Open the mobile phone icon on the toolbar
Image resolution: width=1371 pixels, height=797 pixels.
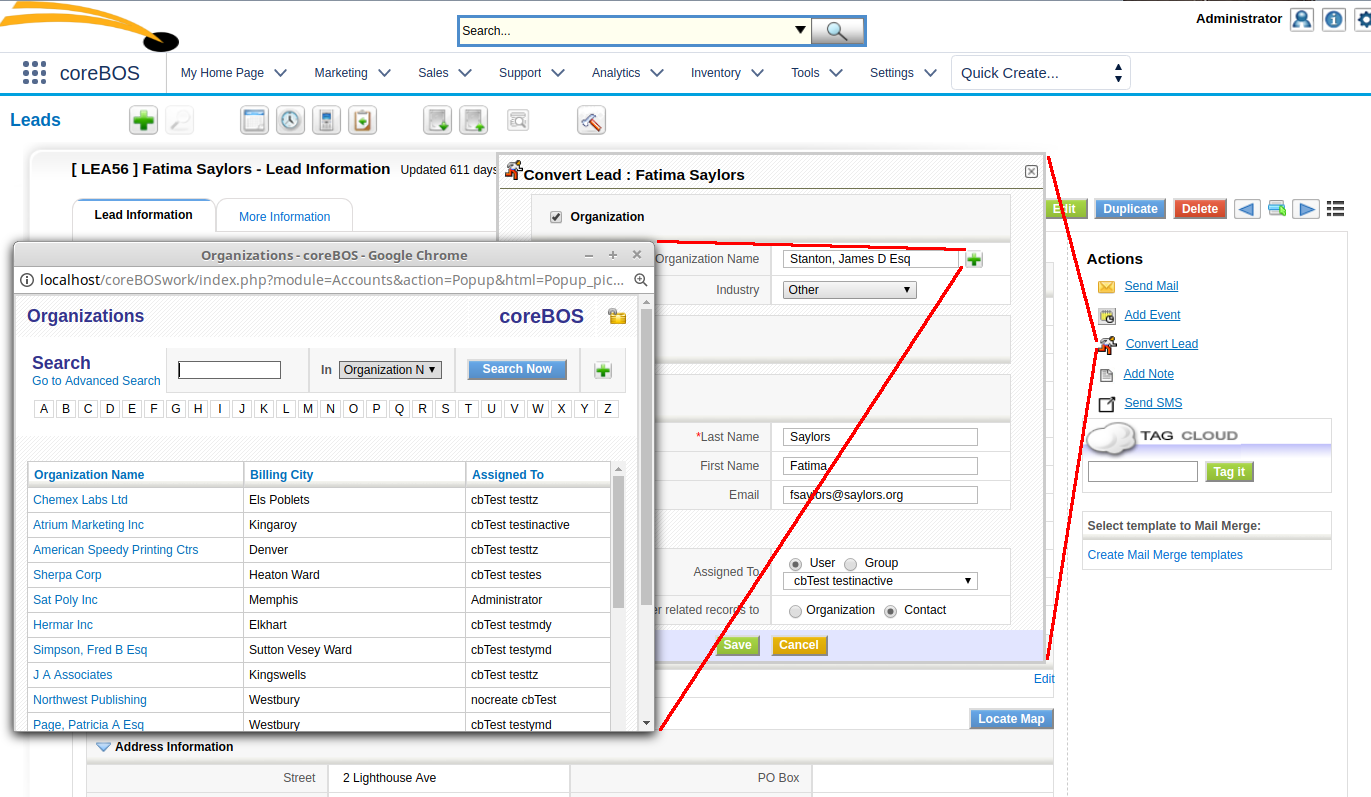pos(326,119)
